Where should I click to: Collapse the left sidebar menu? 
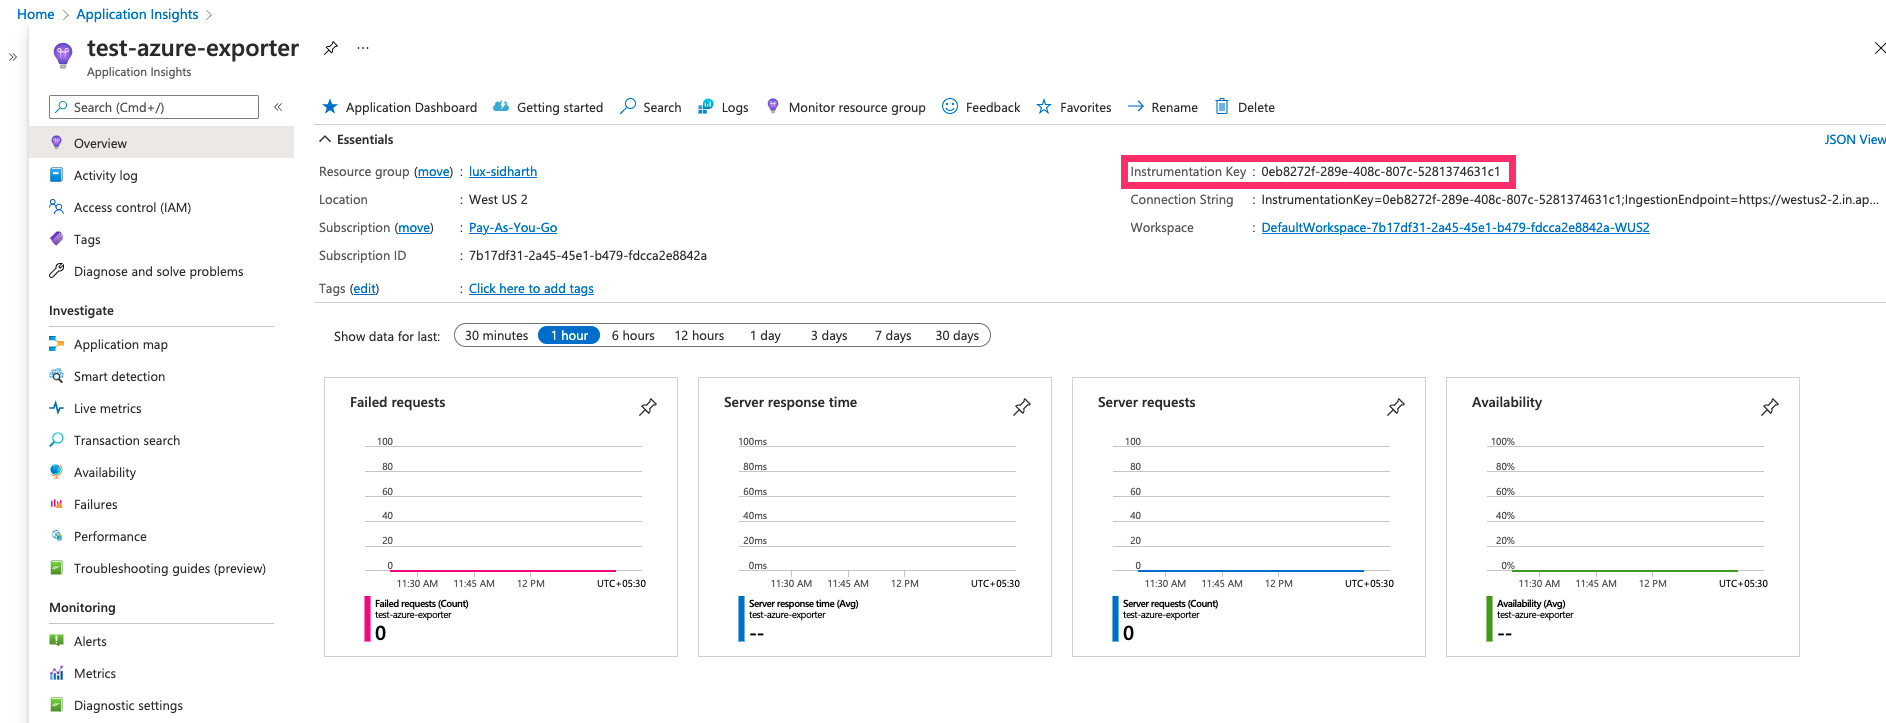tap(278, 107)
